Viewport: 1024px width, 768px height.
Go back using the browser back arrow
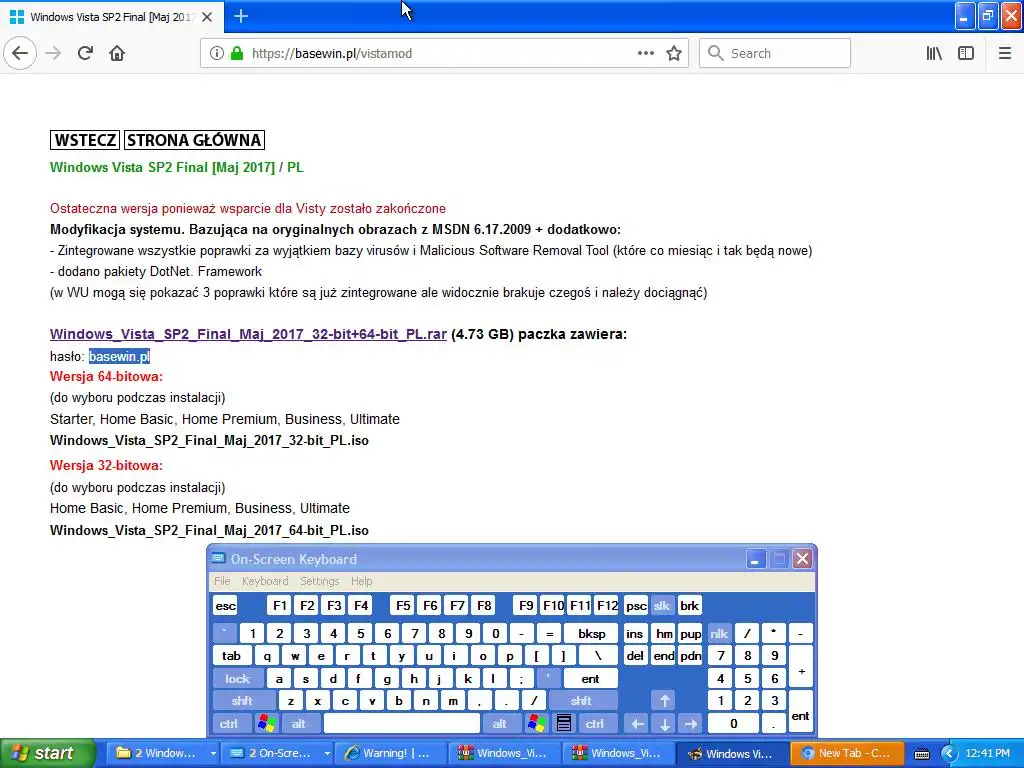(20, 53)
